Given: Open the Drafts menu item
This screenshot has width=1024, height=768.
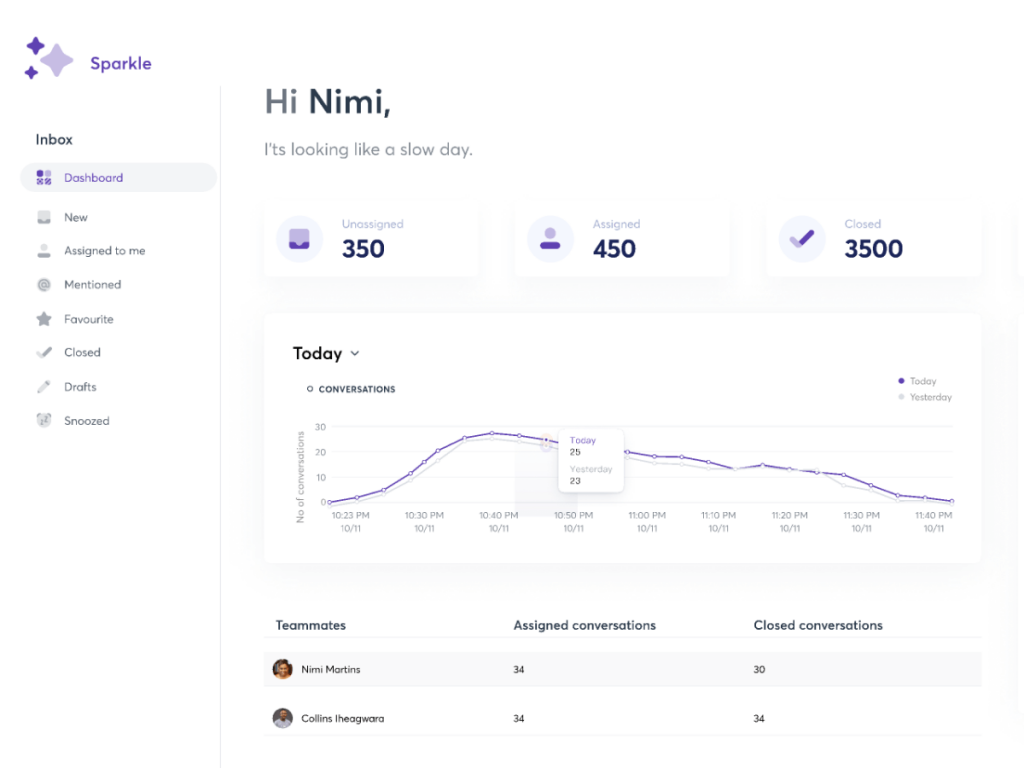Looking at the screenshot, I should click(x=80, y=387).
